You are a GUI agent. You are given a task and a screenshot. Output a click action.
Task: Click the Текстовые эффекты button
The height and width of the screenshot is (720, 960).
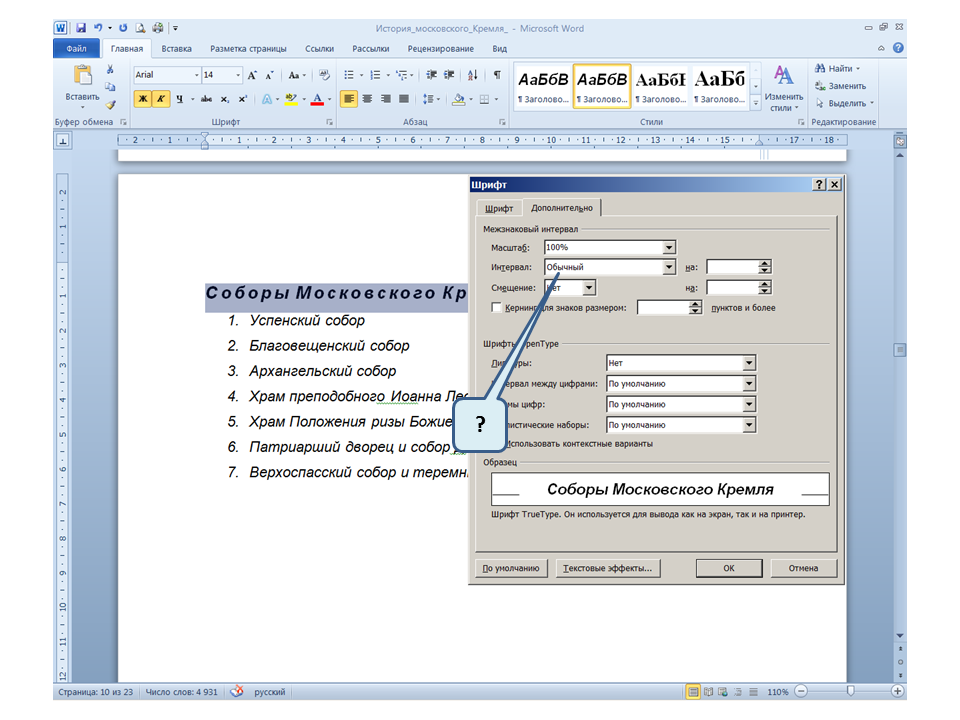607,568
